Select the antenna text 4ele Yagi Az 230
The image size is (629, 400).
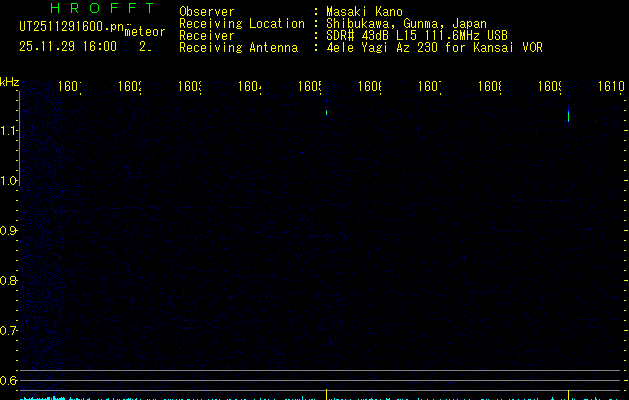pyautogui.click(x=382, y=47)
